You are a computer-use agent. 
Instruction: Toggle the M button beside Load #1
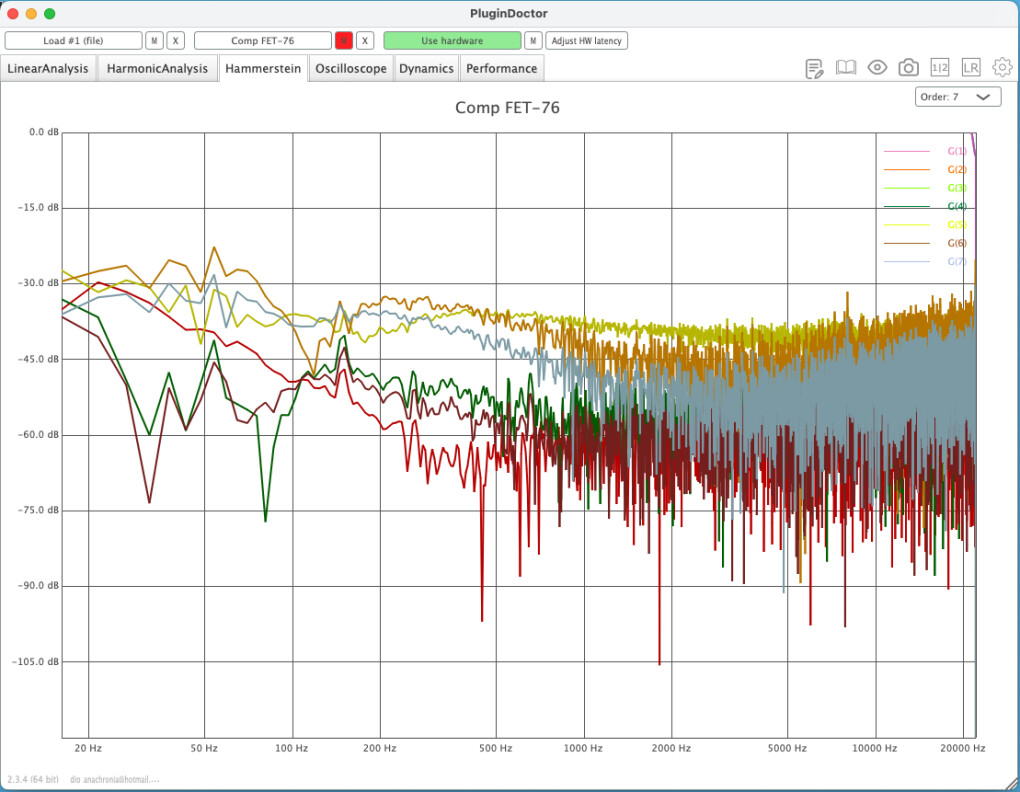(154, 41)
